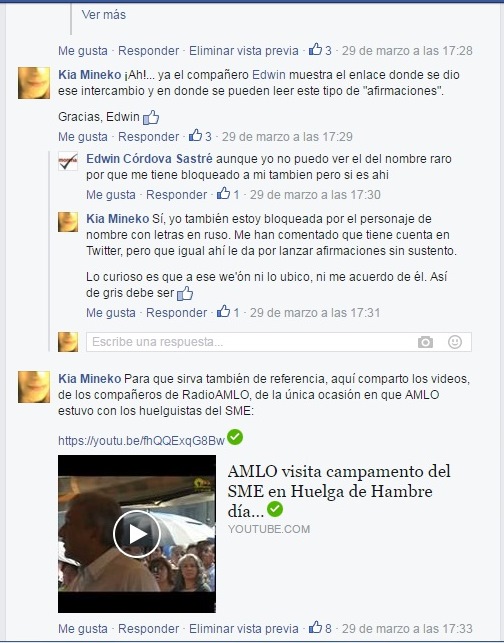The image size is (504, 643).
Task: Click thumbs-up count of 8 likes
Action: 320,628
